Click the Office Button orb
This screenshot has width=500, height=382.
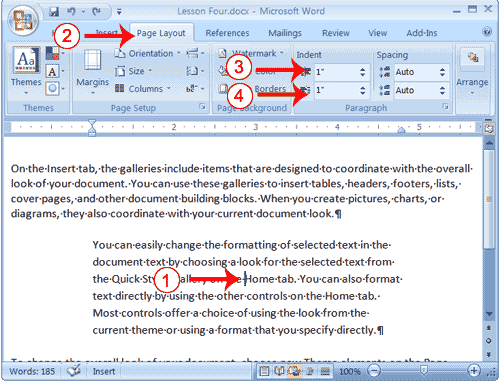pyautogui.click(x=23, y=20)
